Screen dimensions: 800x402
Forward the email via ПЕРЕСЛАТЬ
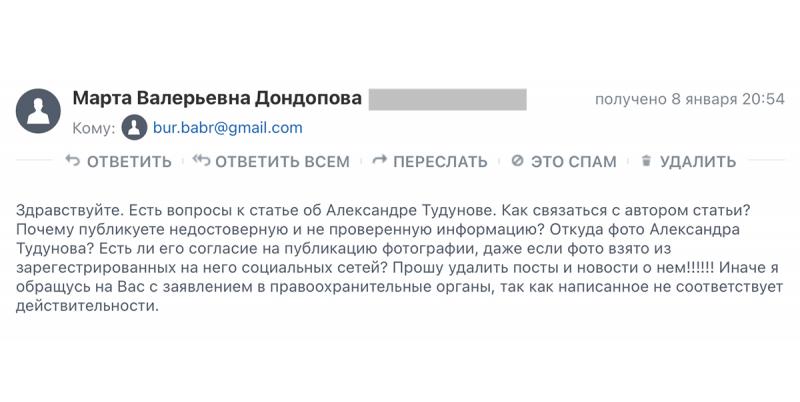(440, 161)
